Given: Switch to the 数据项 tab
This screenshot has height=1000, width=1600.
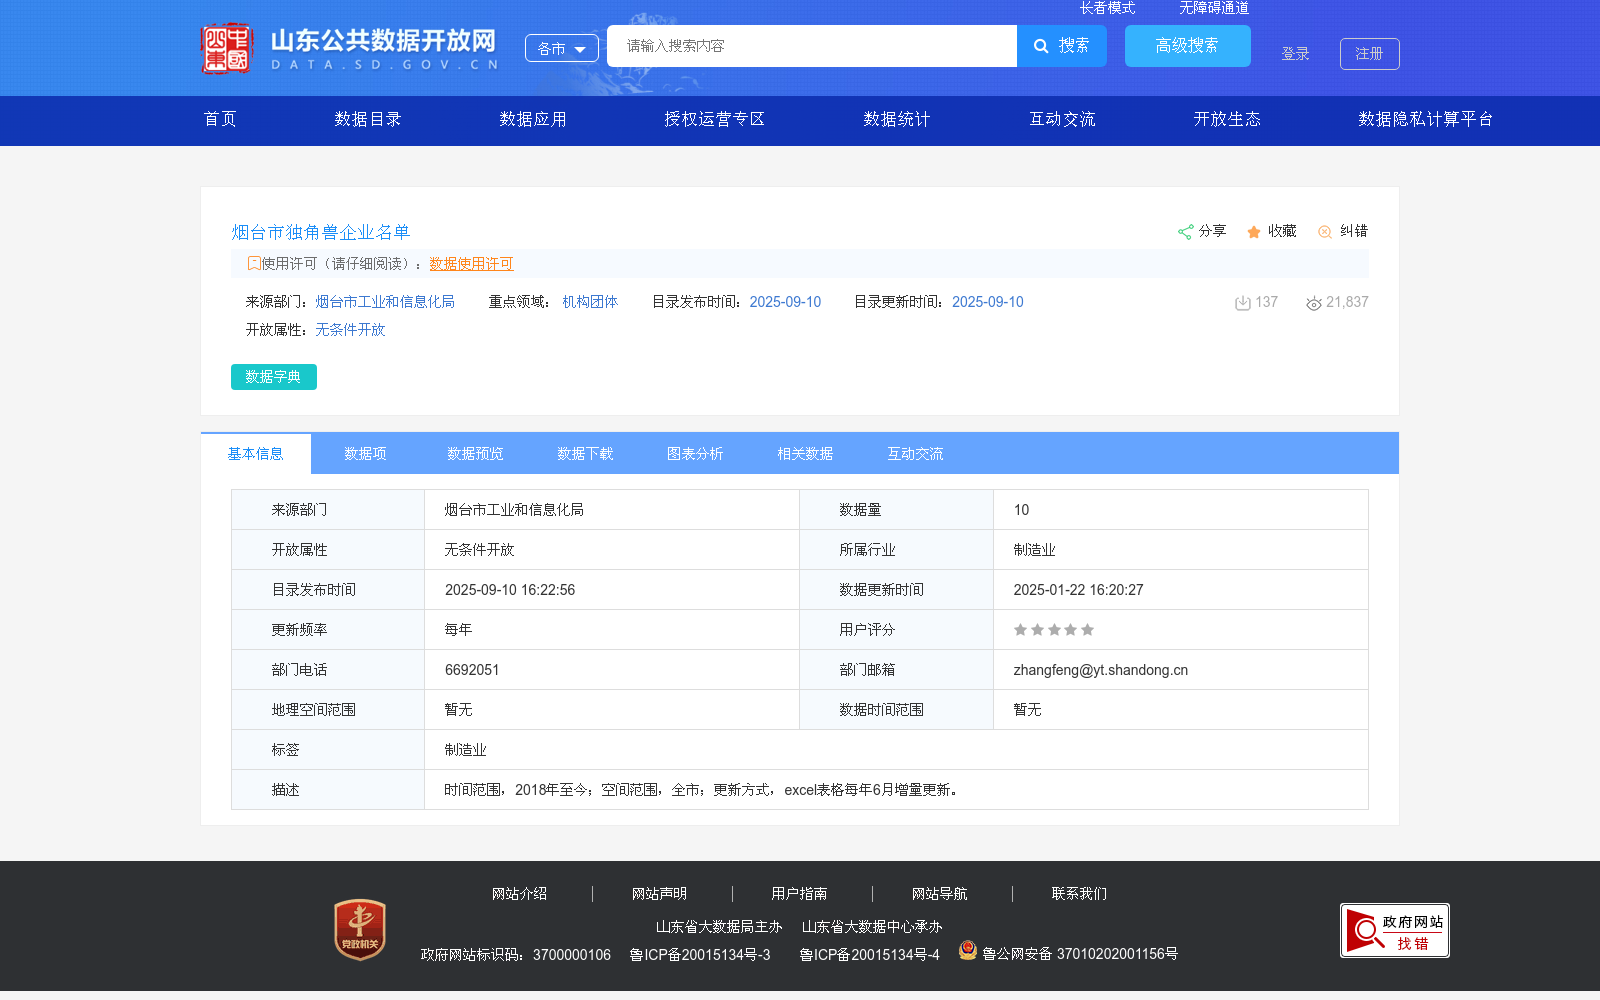Looking at the screenshot, I should (x=366, y=454).
